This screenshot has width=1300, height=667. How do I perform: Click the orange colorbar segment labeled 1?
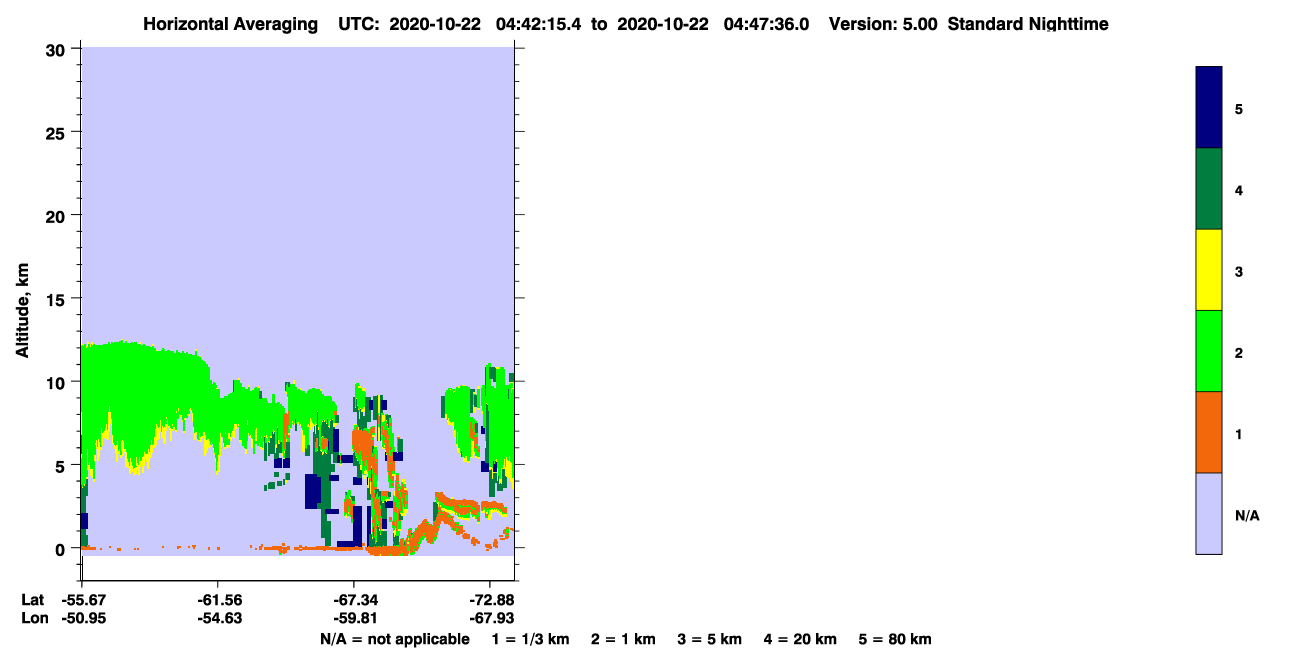(1209, 432)
